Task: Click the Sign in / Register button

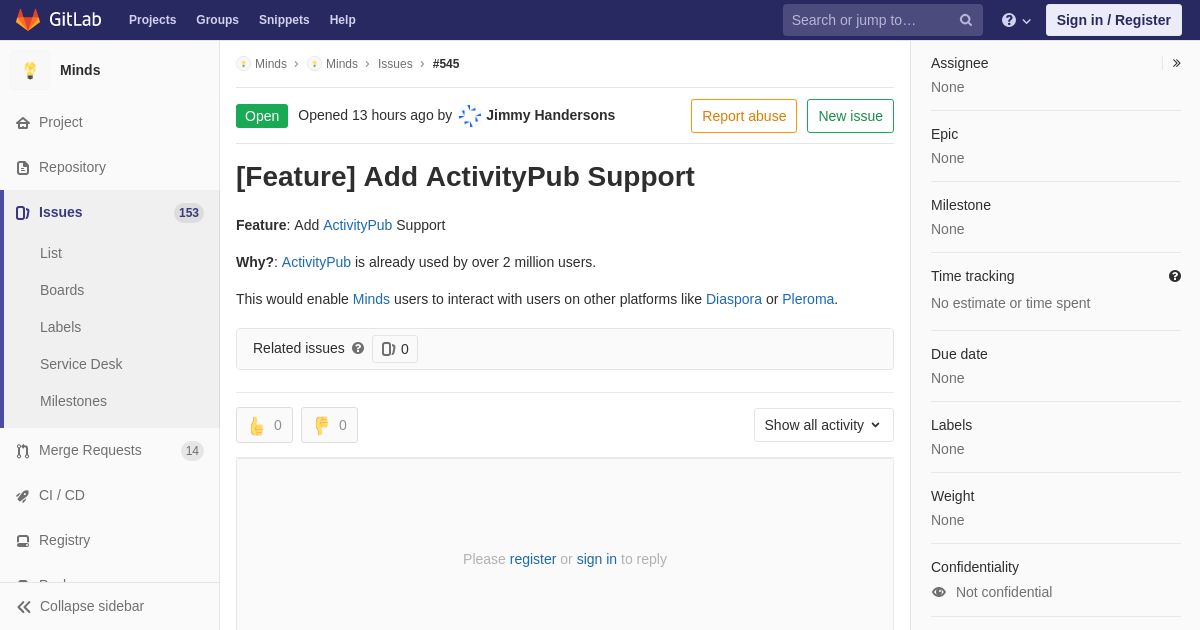Action: [1114, 20]
